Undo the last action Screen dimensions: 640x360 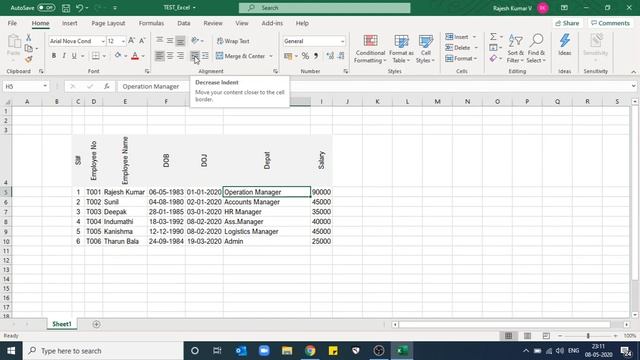pyautogui.click(x=80, y=8)
